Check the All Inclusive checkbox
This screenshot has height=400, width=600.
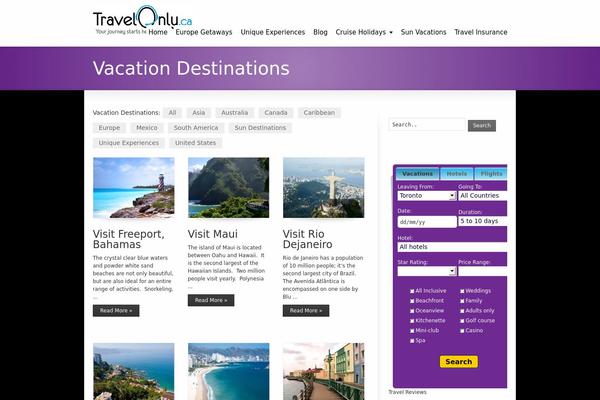(x=412, y=291)
